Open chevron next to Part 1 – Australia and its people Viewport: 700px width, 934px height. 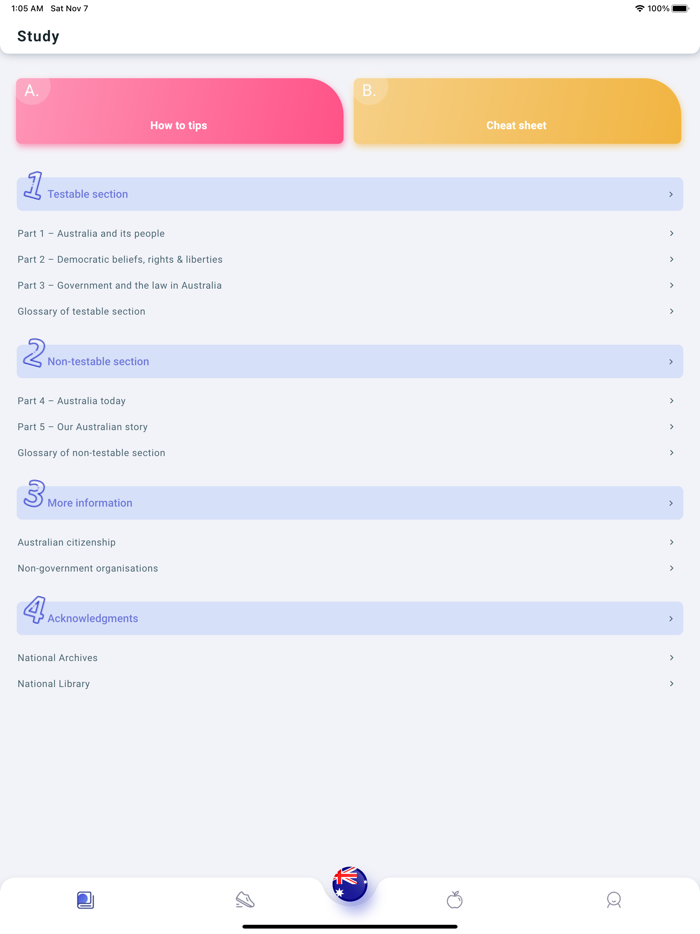pyautogui.click(x=672, y=233)
